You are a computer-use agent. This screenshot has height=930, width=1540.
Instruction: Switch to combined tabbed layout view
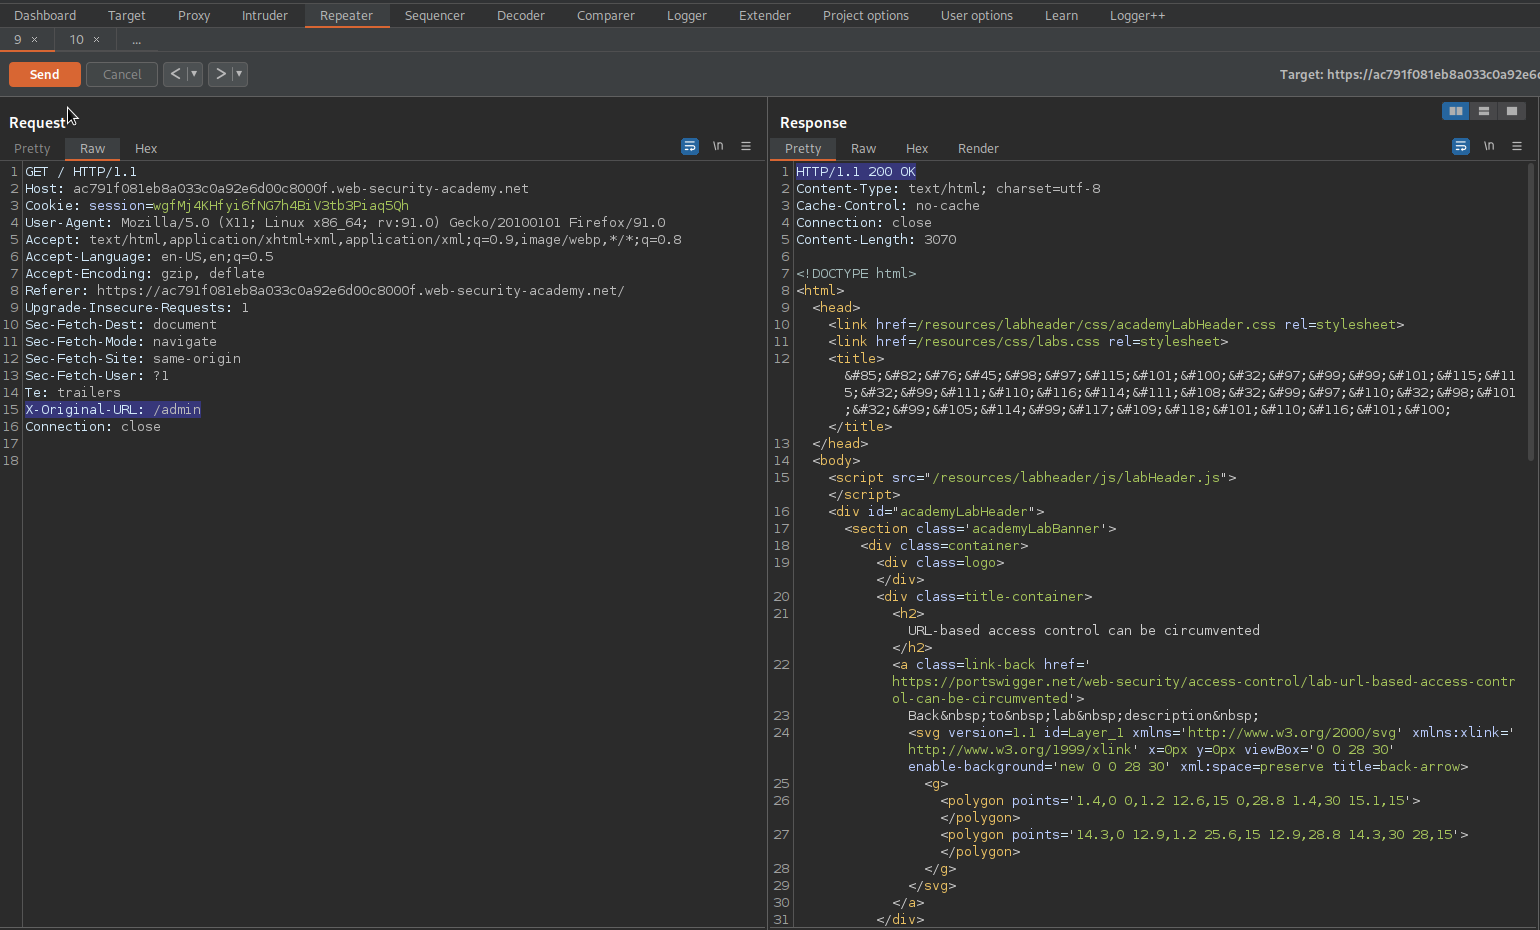coord(1512,111)
